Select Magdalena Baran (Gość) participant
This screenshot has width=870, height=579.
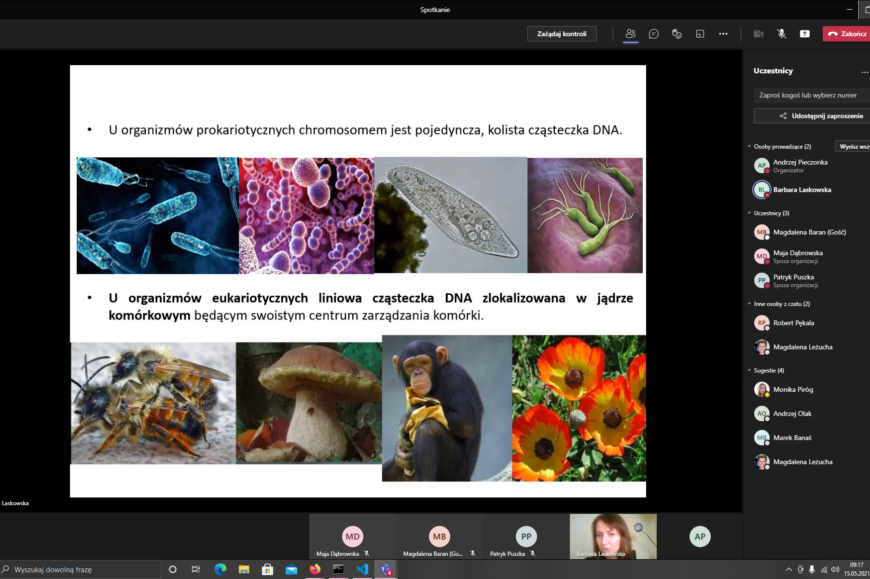(x=809, y=232)
